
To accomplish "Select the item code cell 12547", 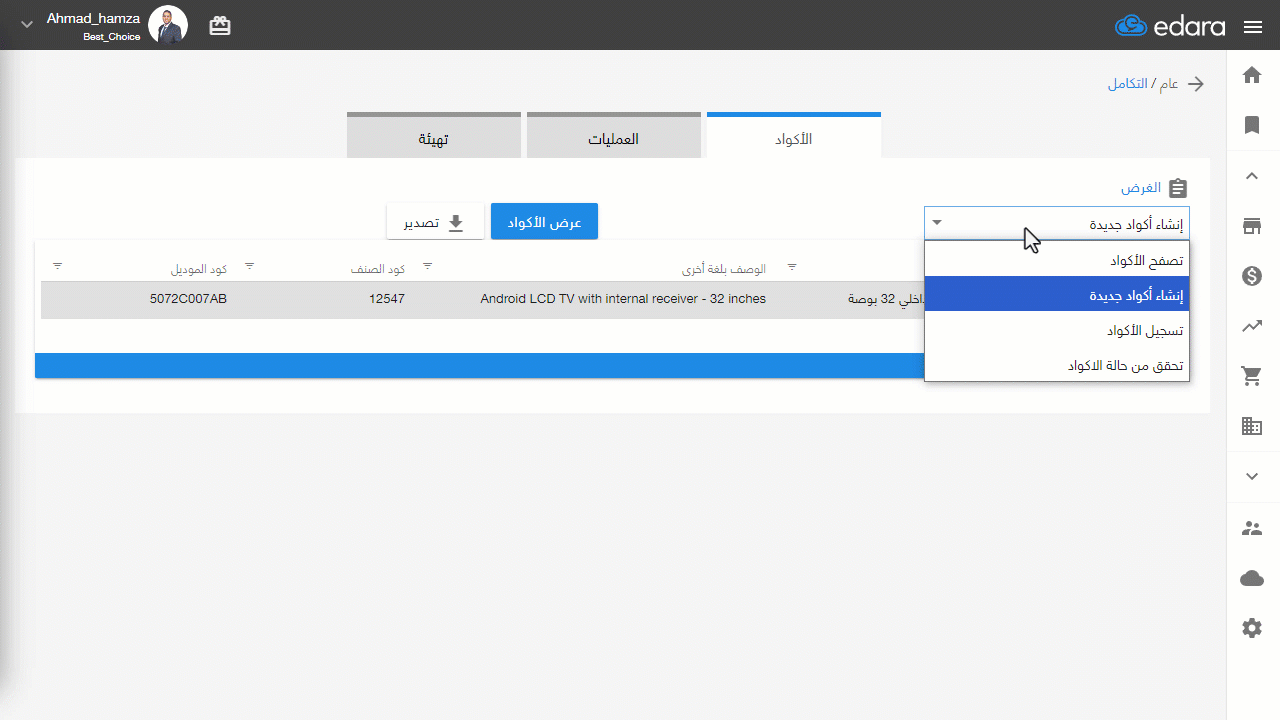I will pos(386,299).
